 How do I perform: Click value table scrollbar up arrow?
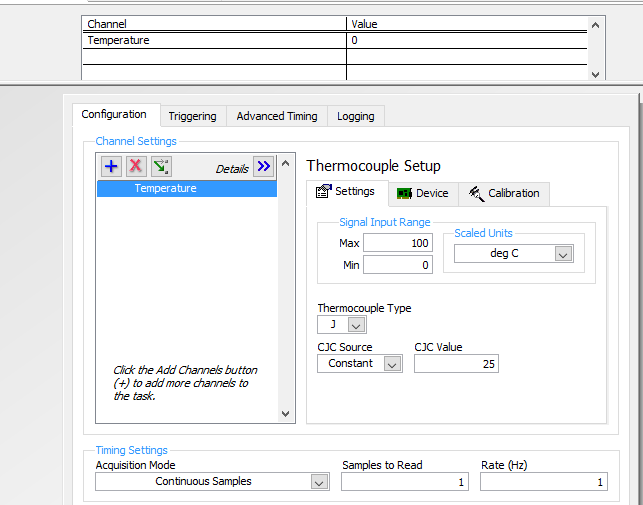tap(595, 25)
